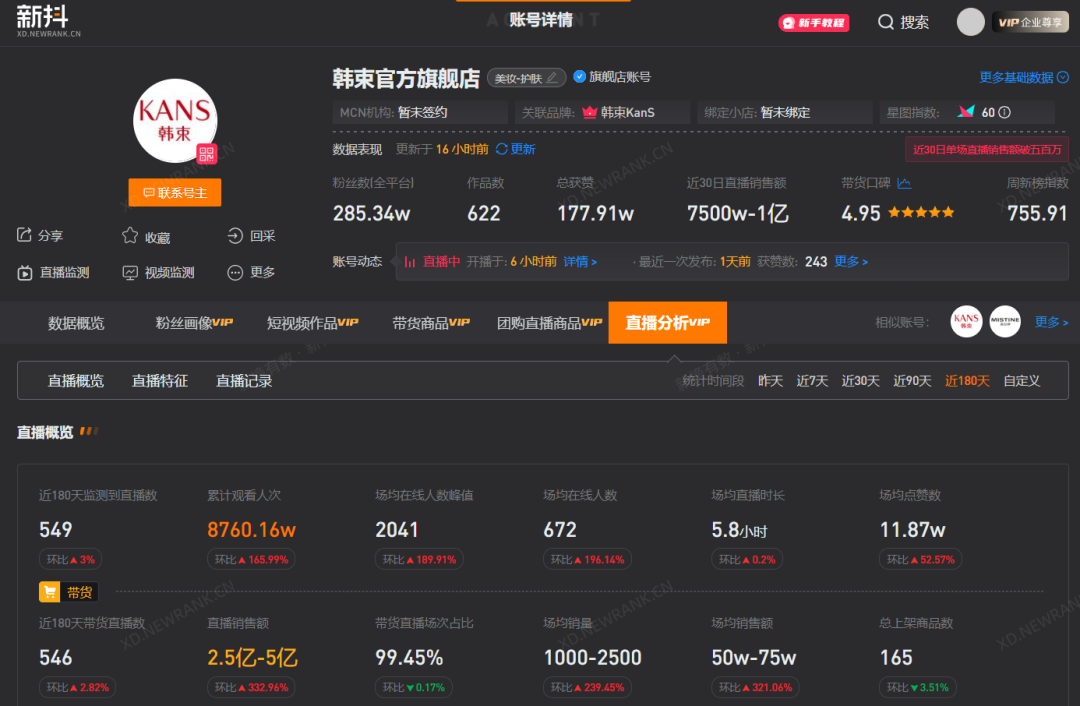
Task: Open the 带货口碑 trend chart icon
Action: [904, 183]
